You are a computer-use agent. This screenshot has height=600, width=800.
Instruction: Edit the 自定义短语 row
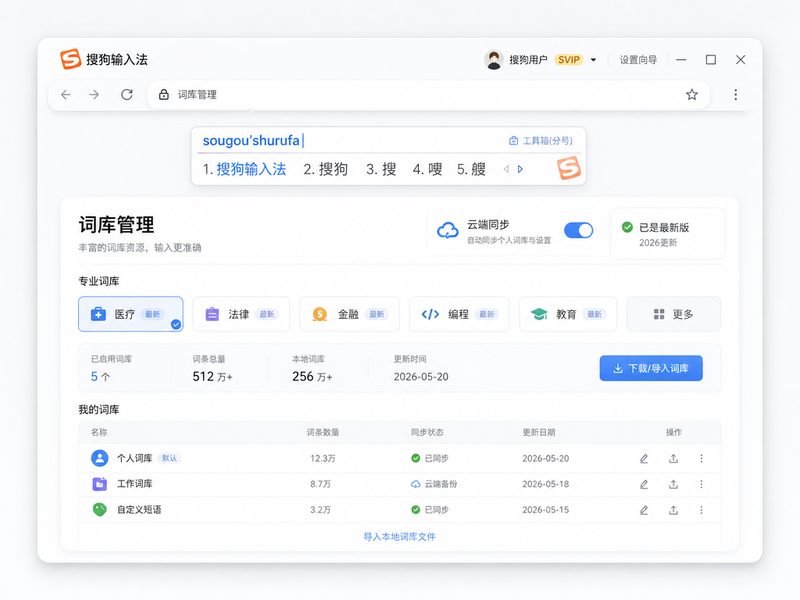point(644,510)
